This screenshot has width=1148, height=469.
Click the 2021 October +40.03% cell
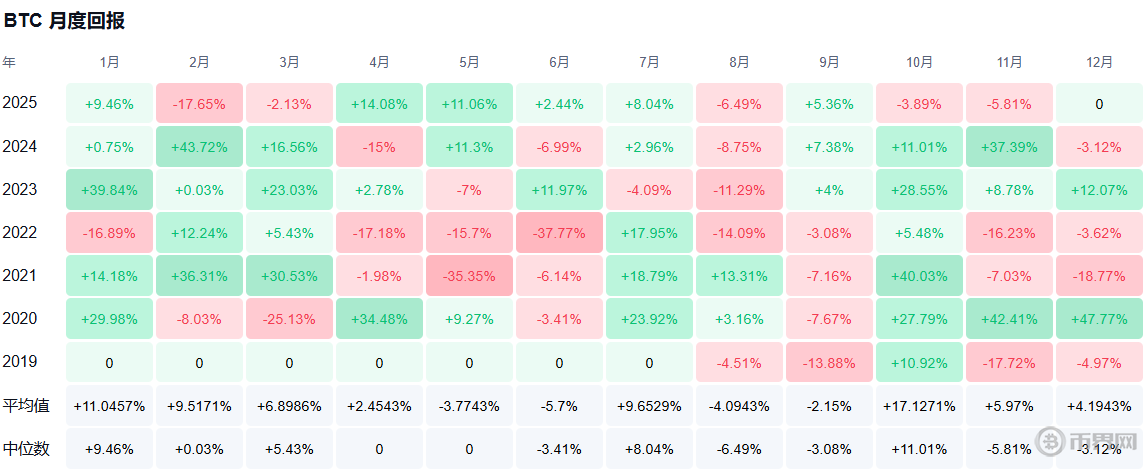[919, 276]
